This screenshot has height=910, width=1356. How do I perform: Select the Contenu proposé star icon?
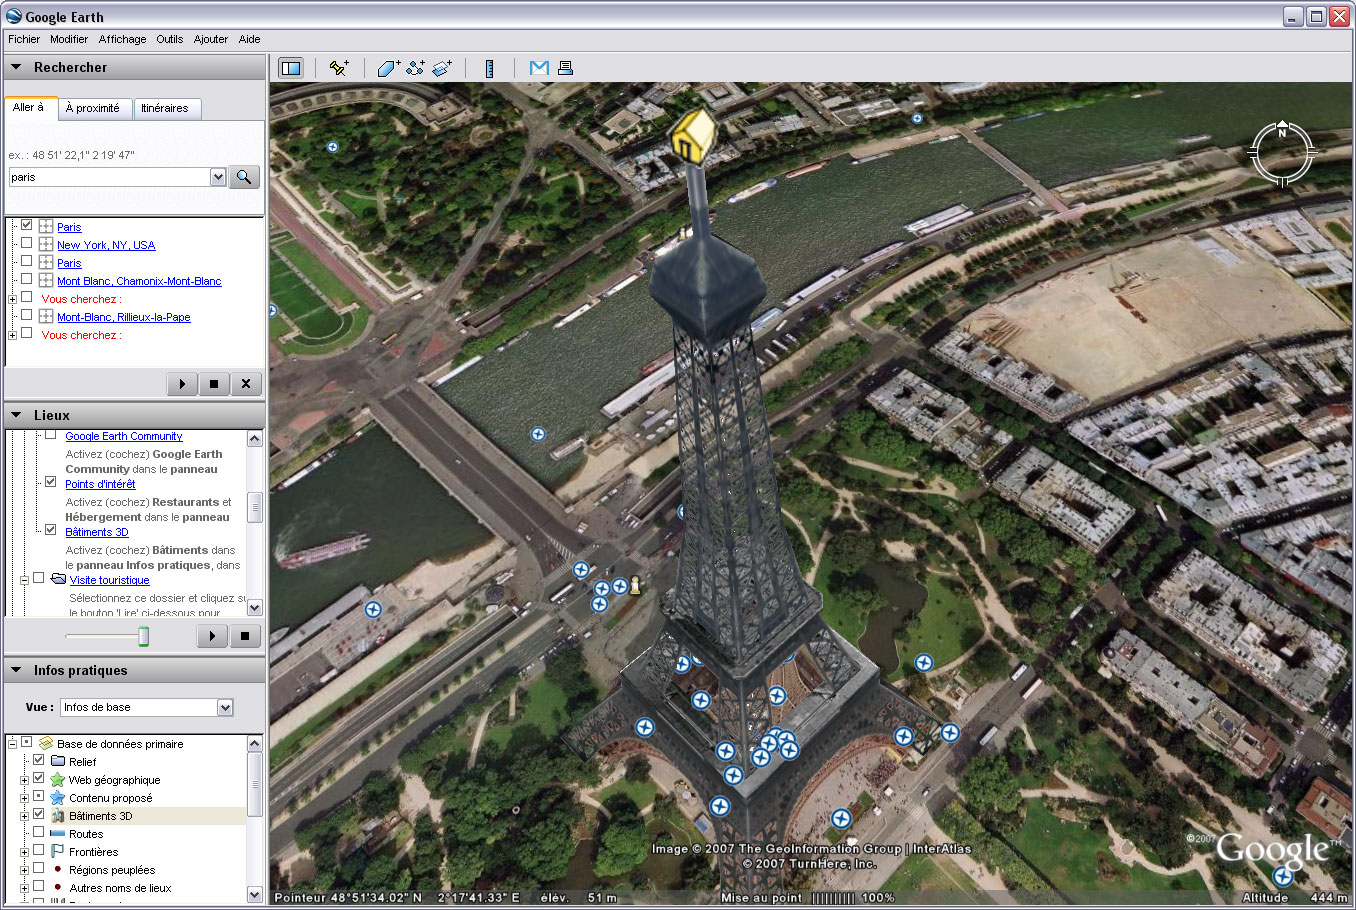58,798
